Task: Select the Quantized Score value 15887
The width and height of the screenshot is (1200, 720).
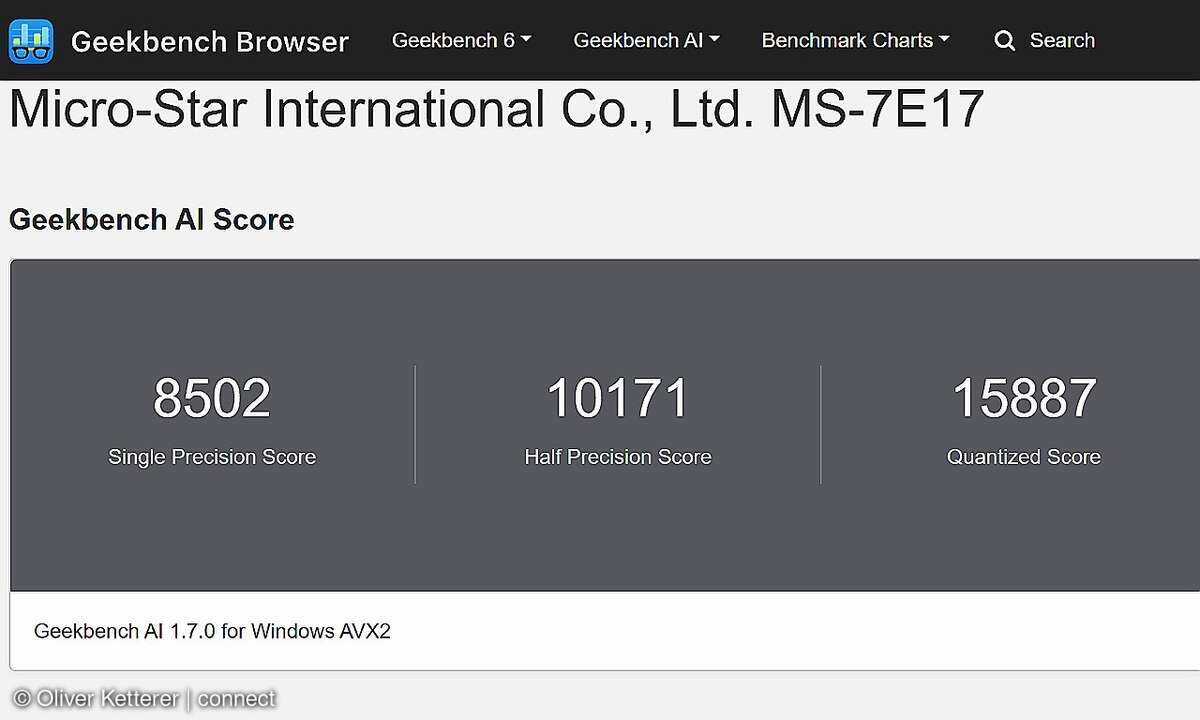Action: [x=1023, y=398]
